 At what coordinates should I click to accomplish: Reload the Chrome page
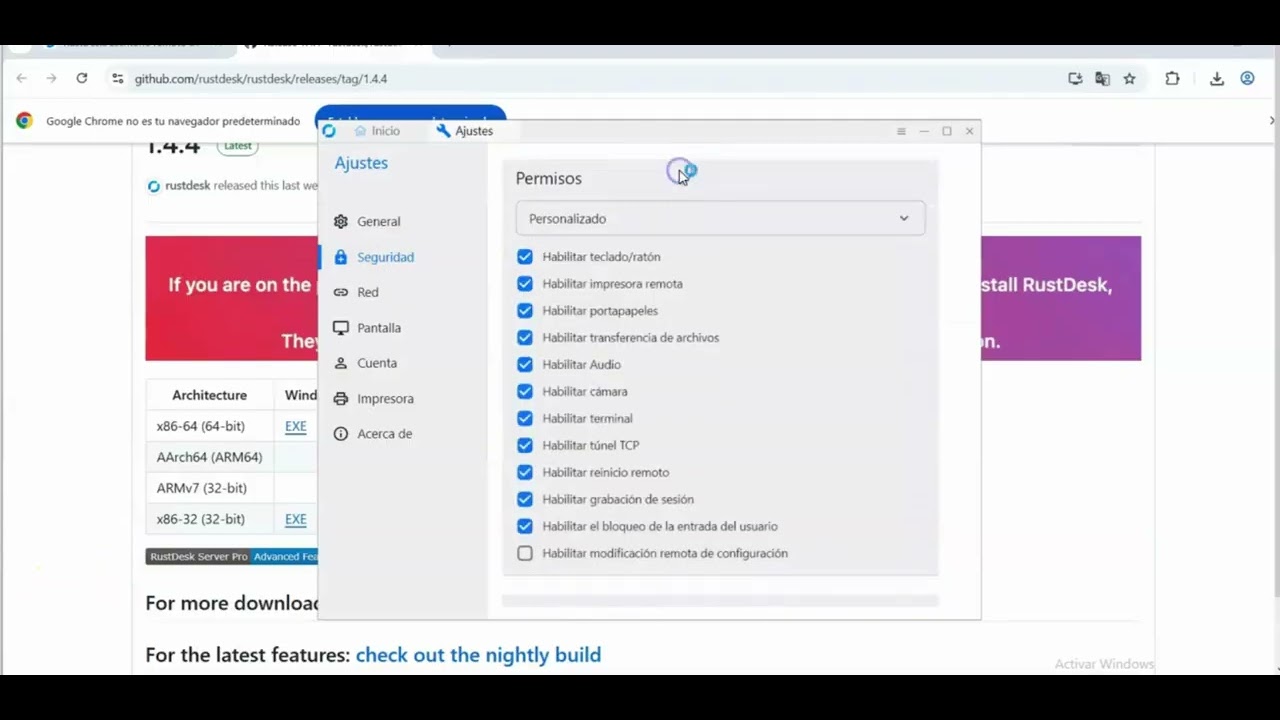point(82,78)
